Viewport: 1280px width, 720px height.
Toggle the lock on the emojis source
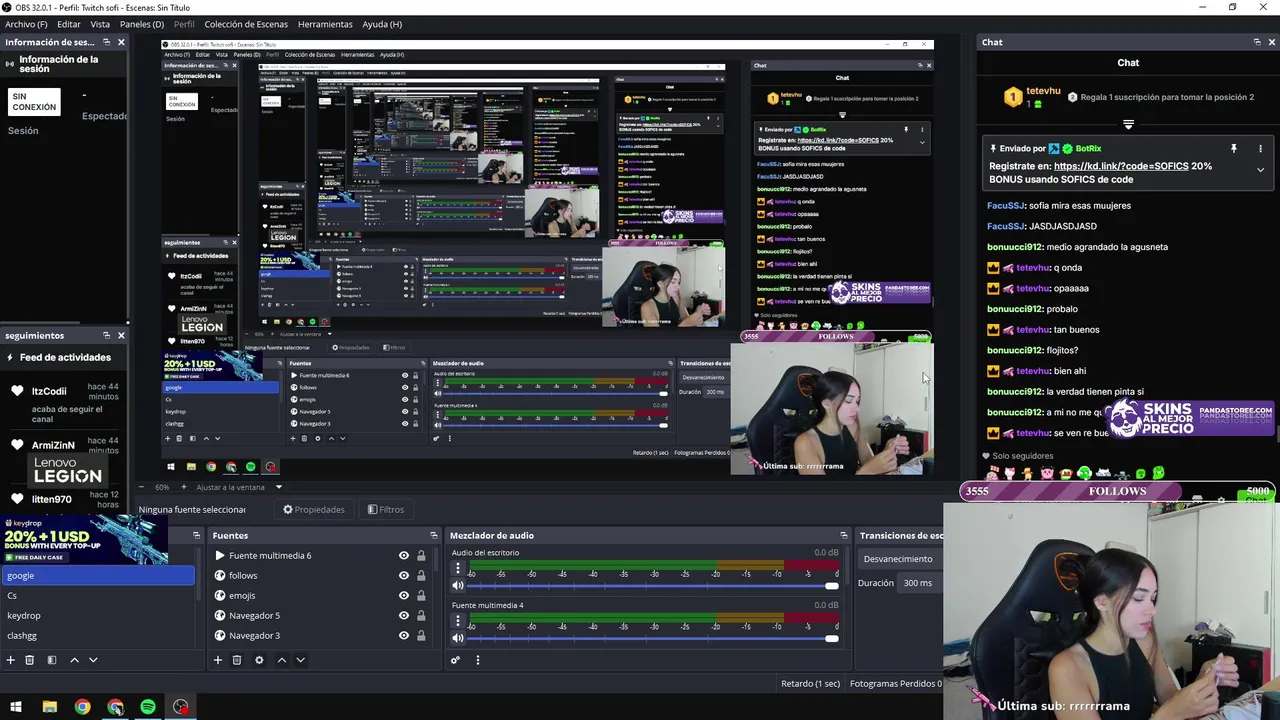[421, 596]
